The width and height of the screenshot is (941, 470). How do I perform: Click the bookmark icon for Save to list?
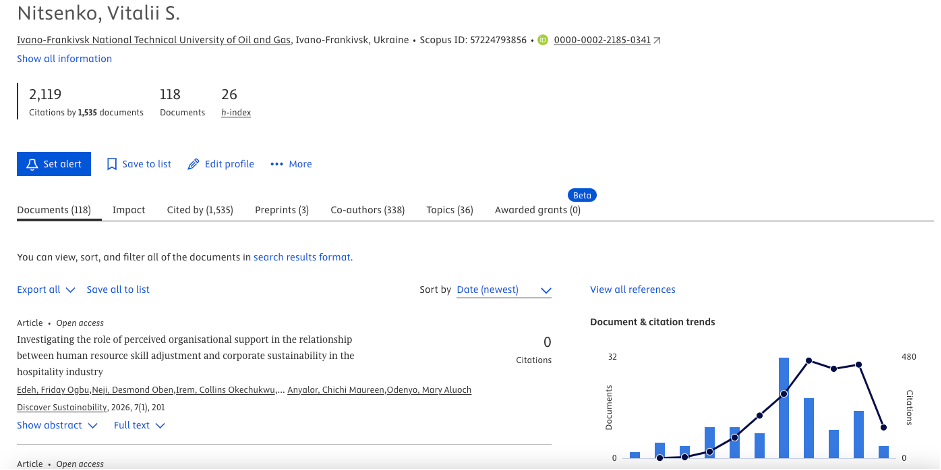click(112, 164)
